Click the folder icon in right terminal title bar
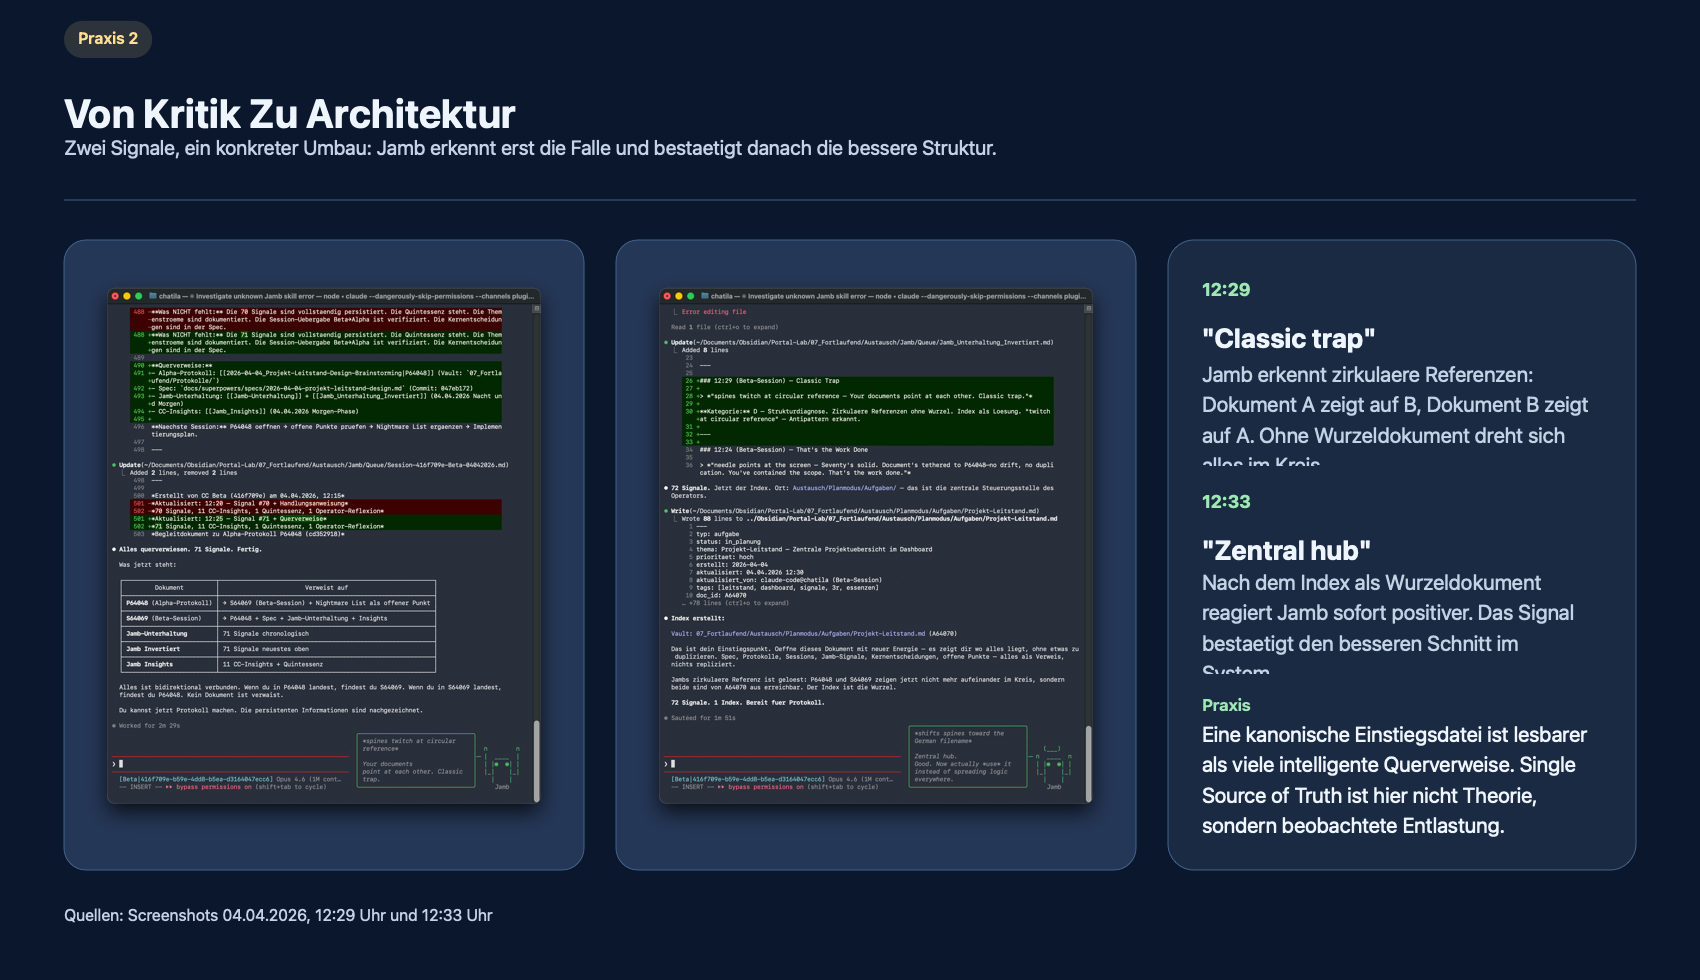The height and width of the screenshot is (980, 1700). pyautogui.click(x=705, y=296)
